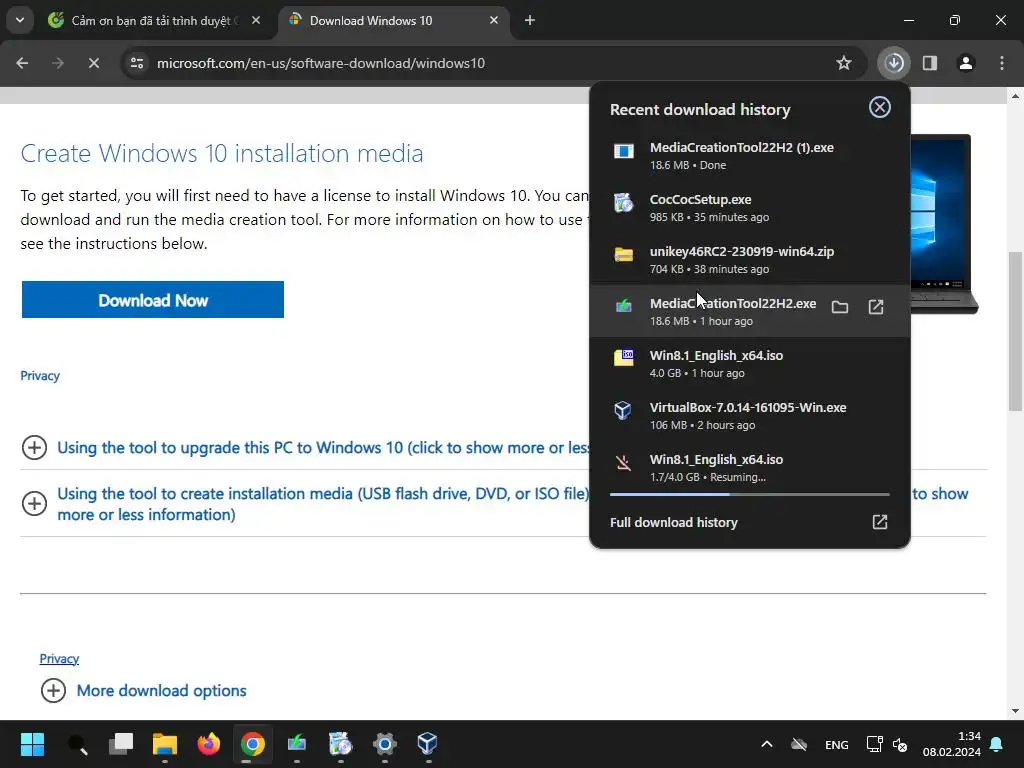The height and width of the screenshot is (768, 1024).
Task: Click the completed Win8.1_English_x64.iso file icon
Action: coord(624,358)
